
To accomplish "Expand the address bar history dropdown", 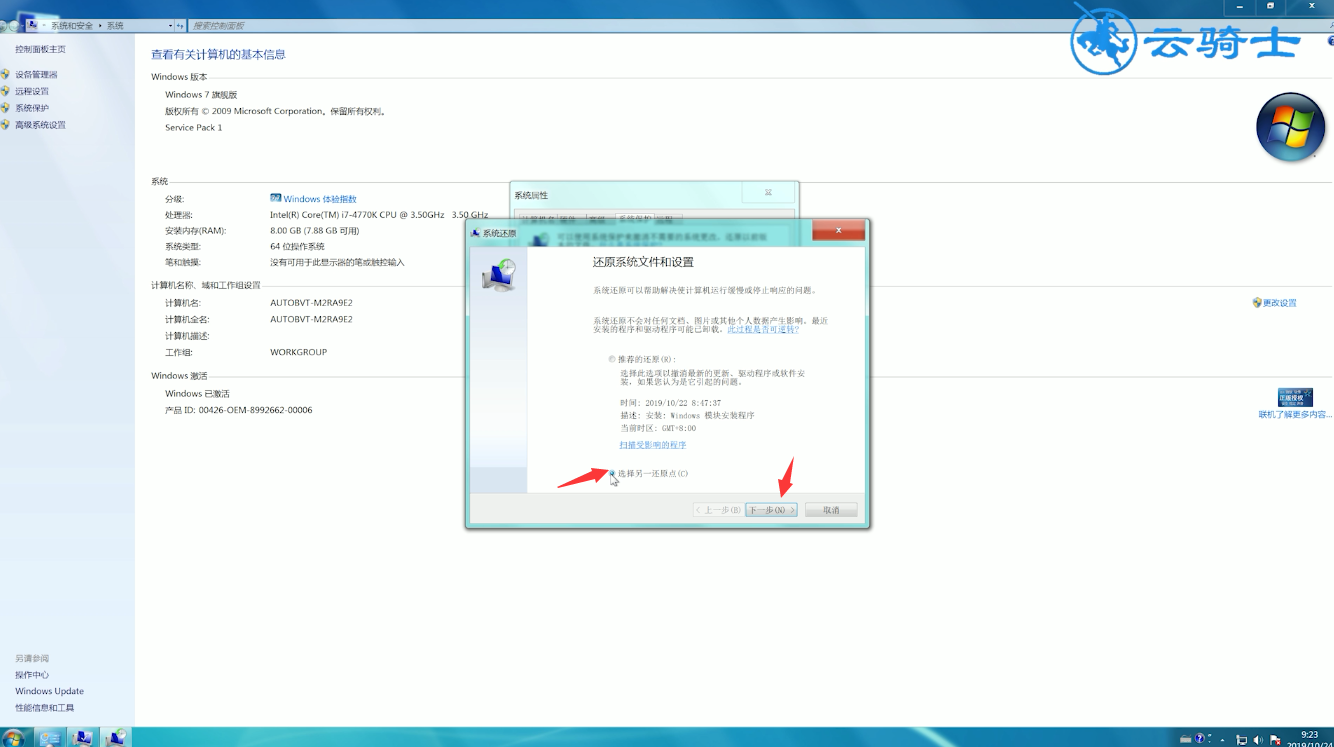I will click(x=170, y=25).
